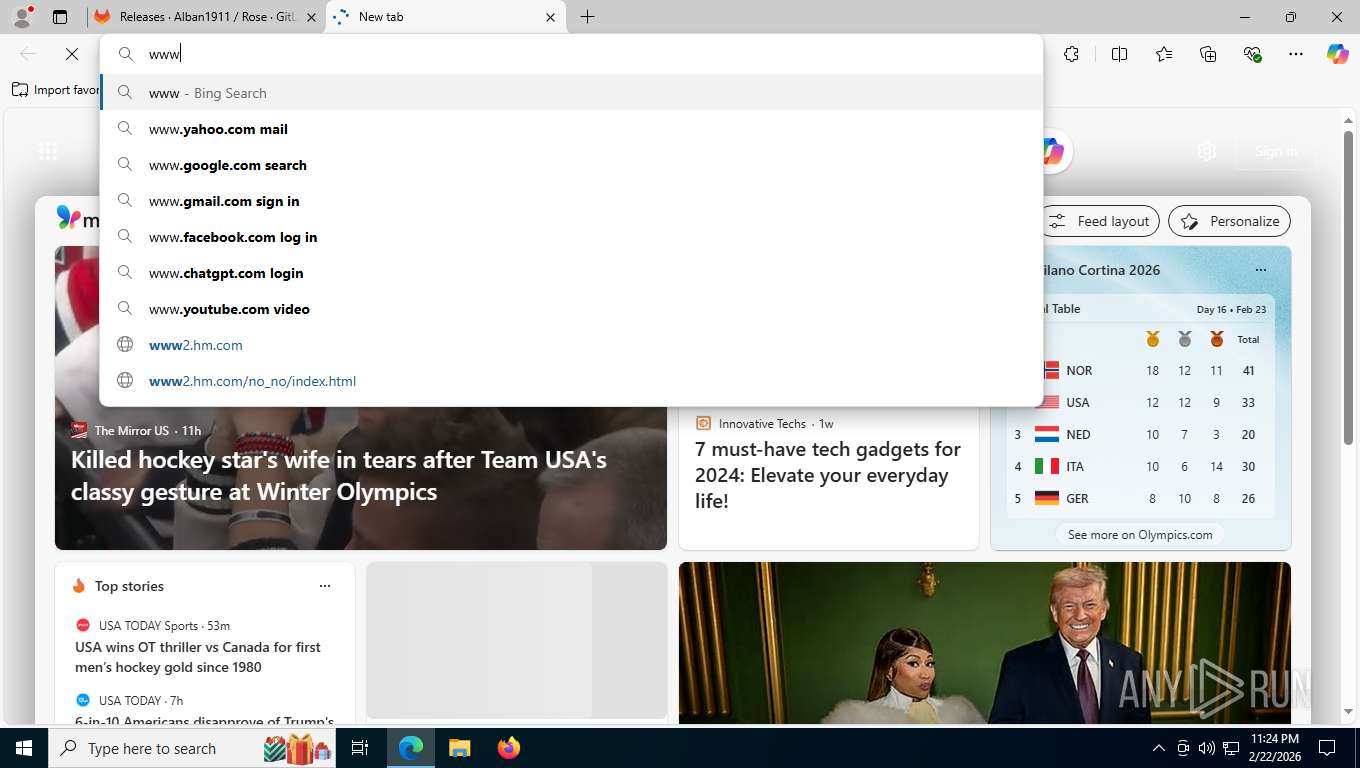The width and height of the screenshot is (1360, 768).
Task: Click the Personalize button
Action: coord(1230,221)
